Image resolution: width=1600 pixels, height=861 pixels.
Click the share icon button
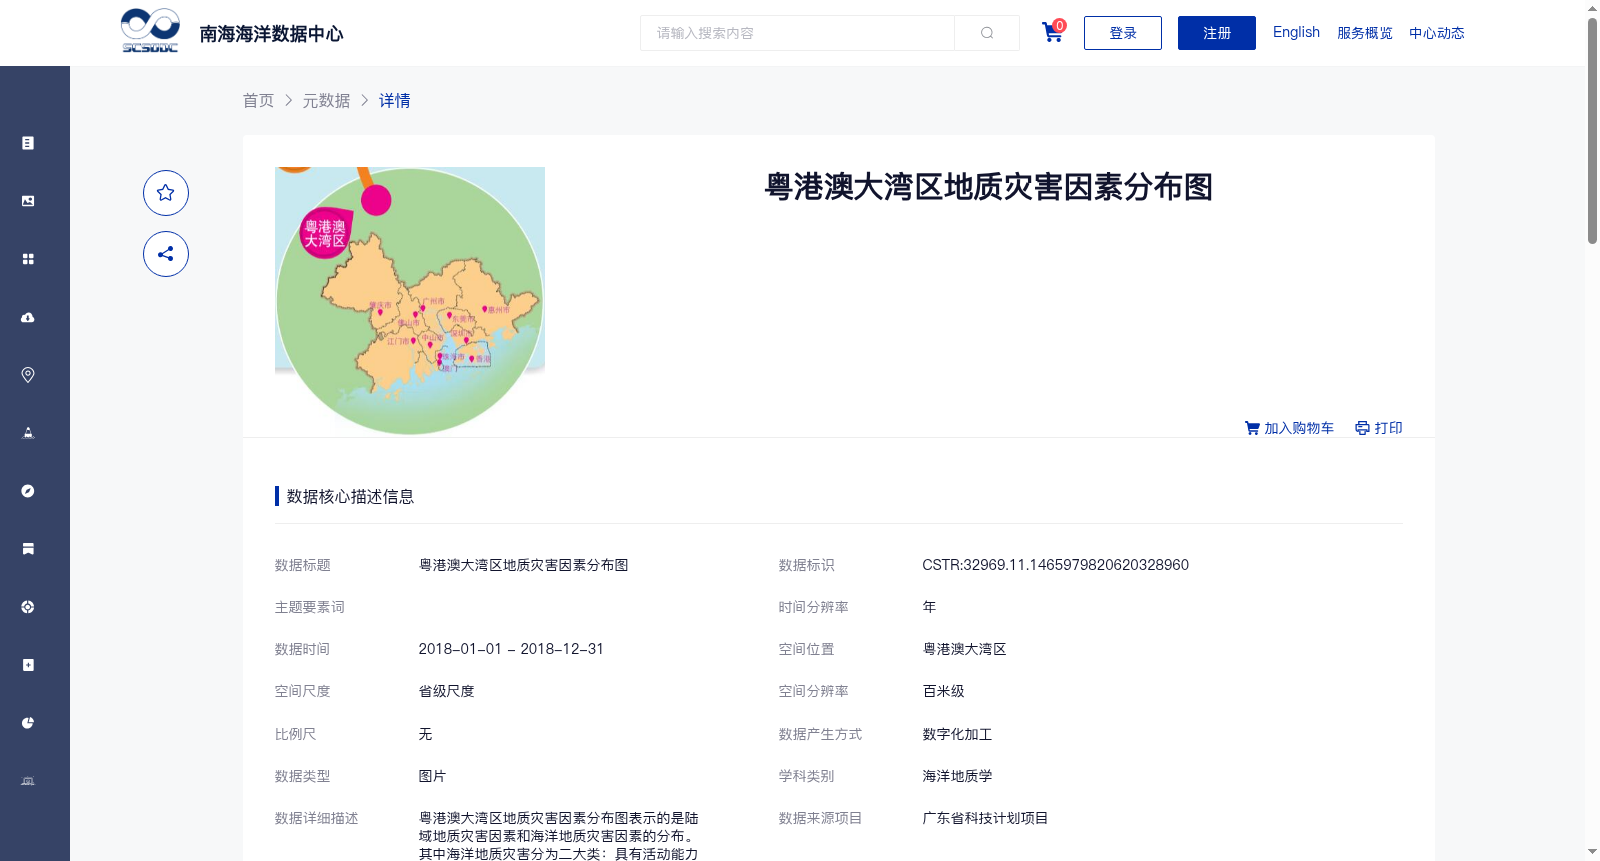(166, 254)
